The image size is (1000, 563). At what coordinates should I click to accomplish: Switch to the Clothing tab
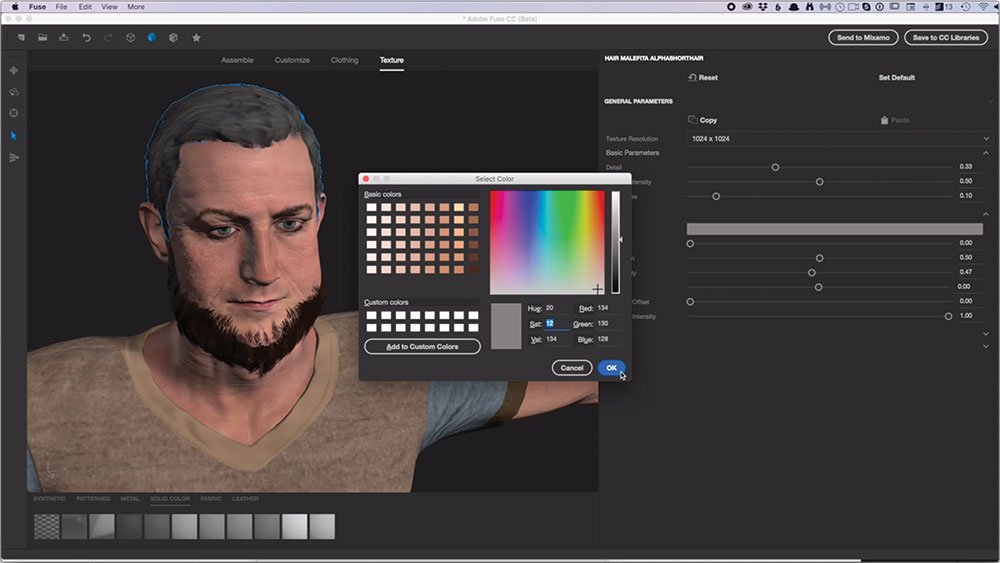coord(344,60)
